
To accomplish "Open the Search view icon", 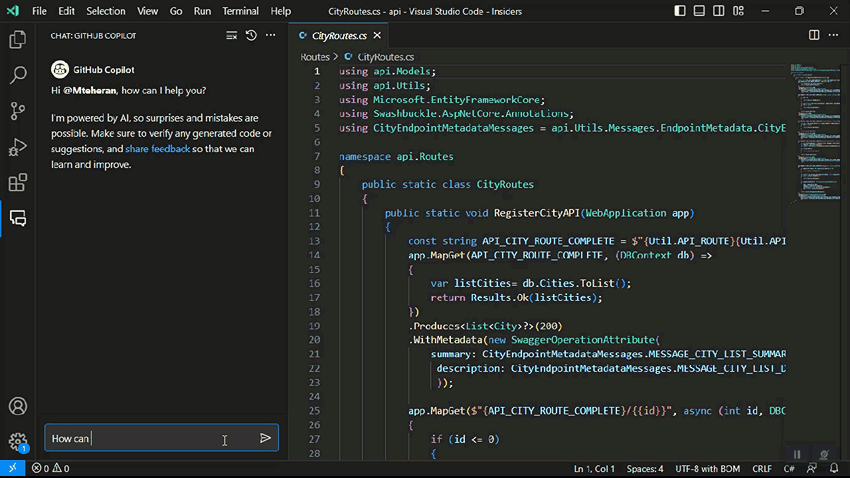I will [17, 75].
